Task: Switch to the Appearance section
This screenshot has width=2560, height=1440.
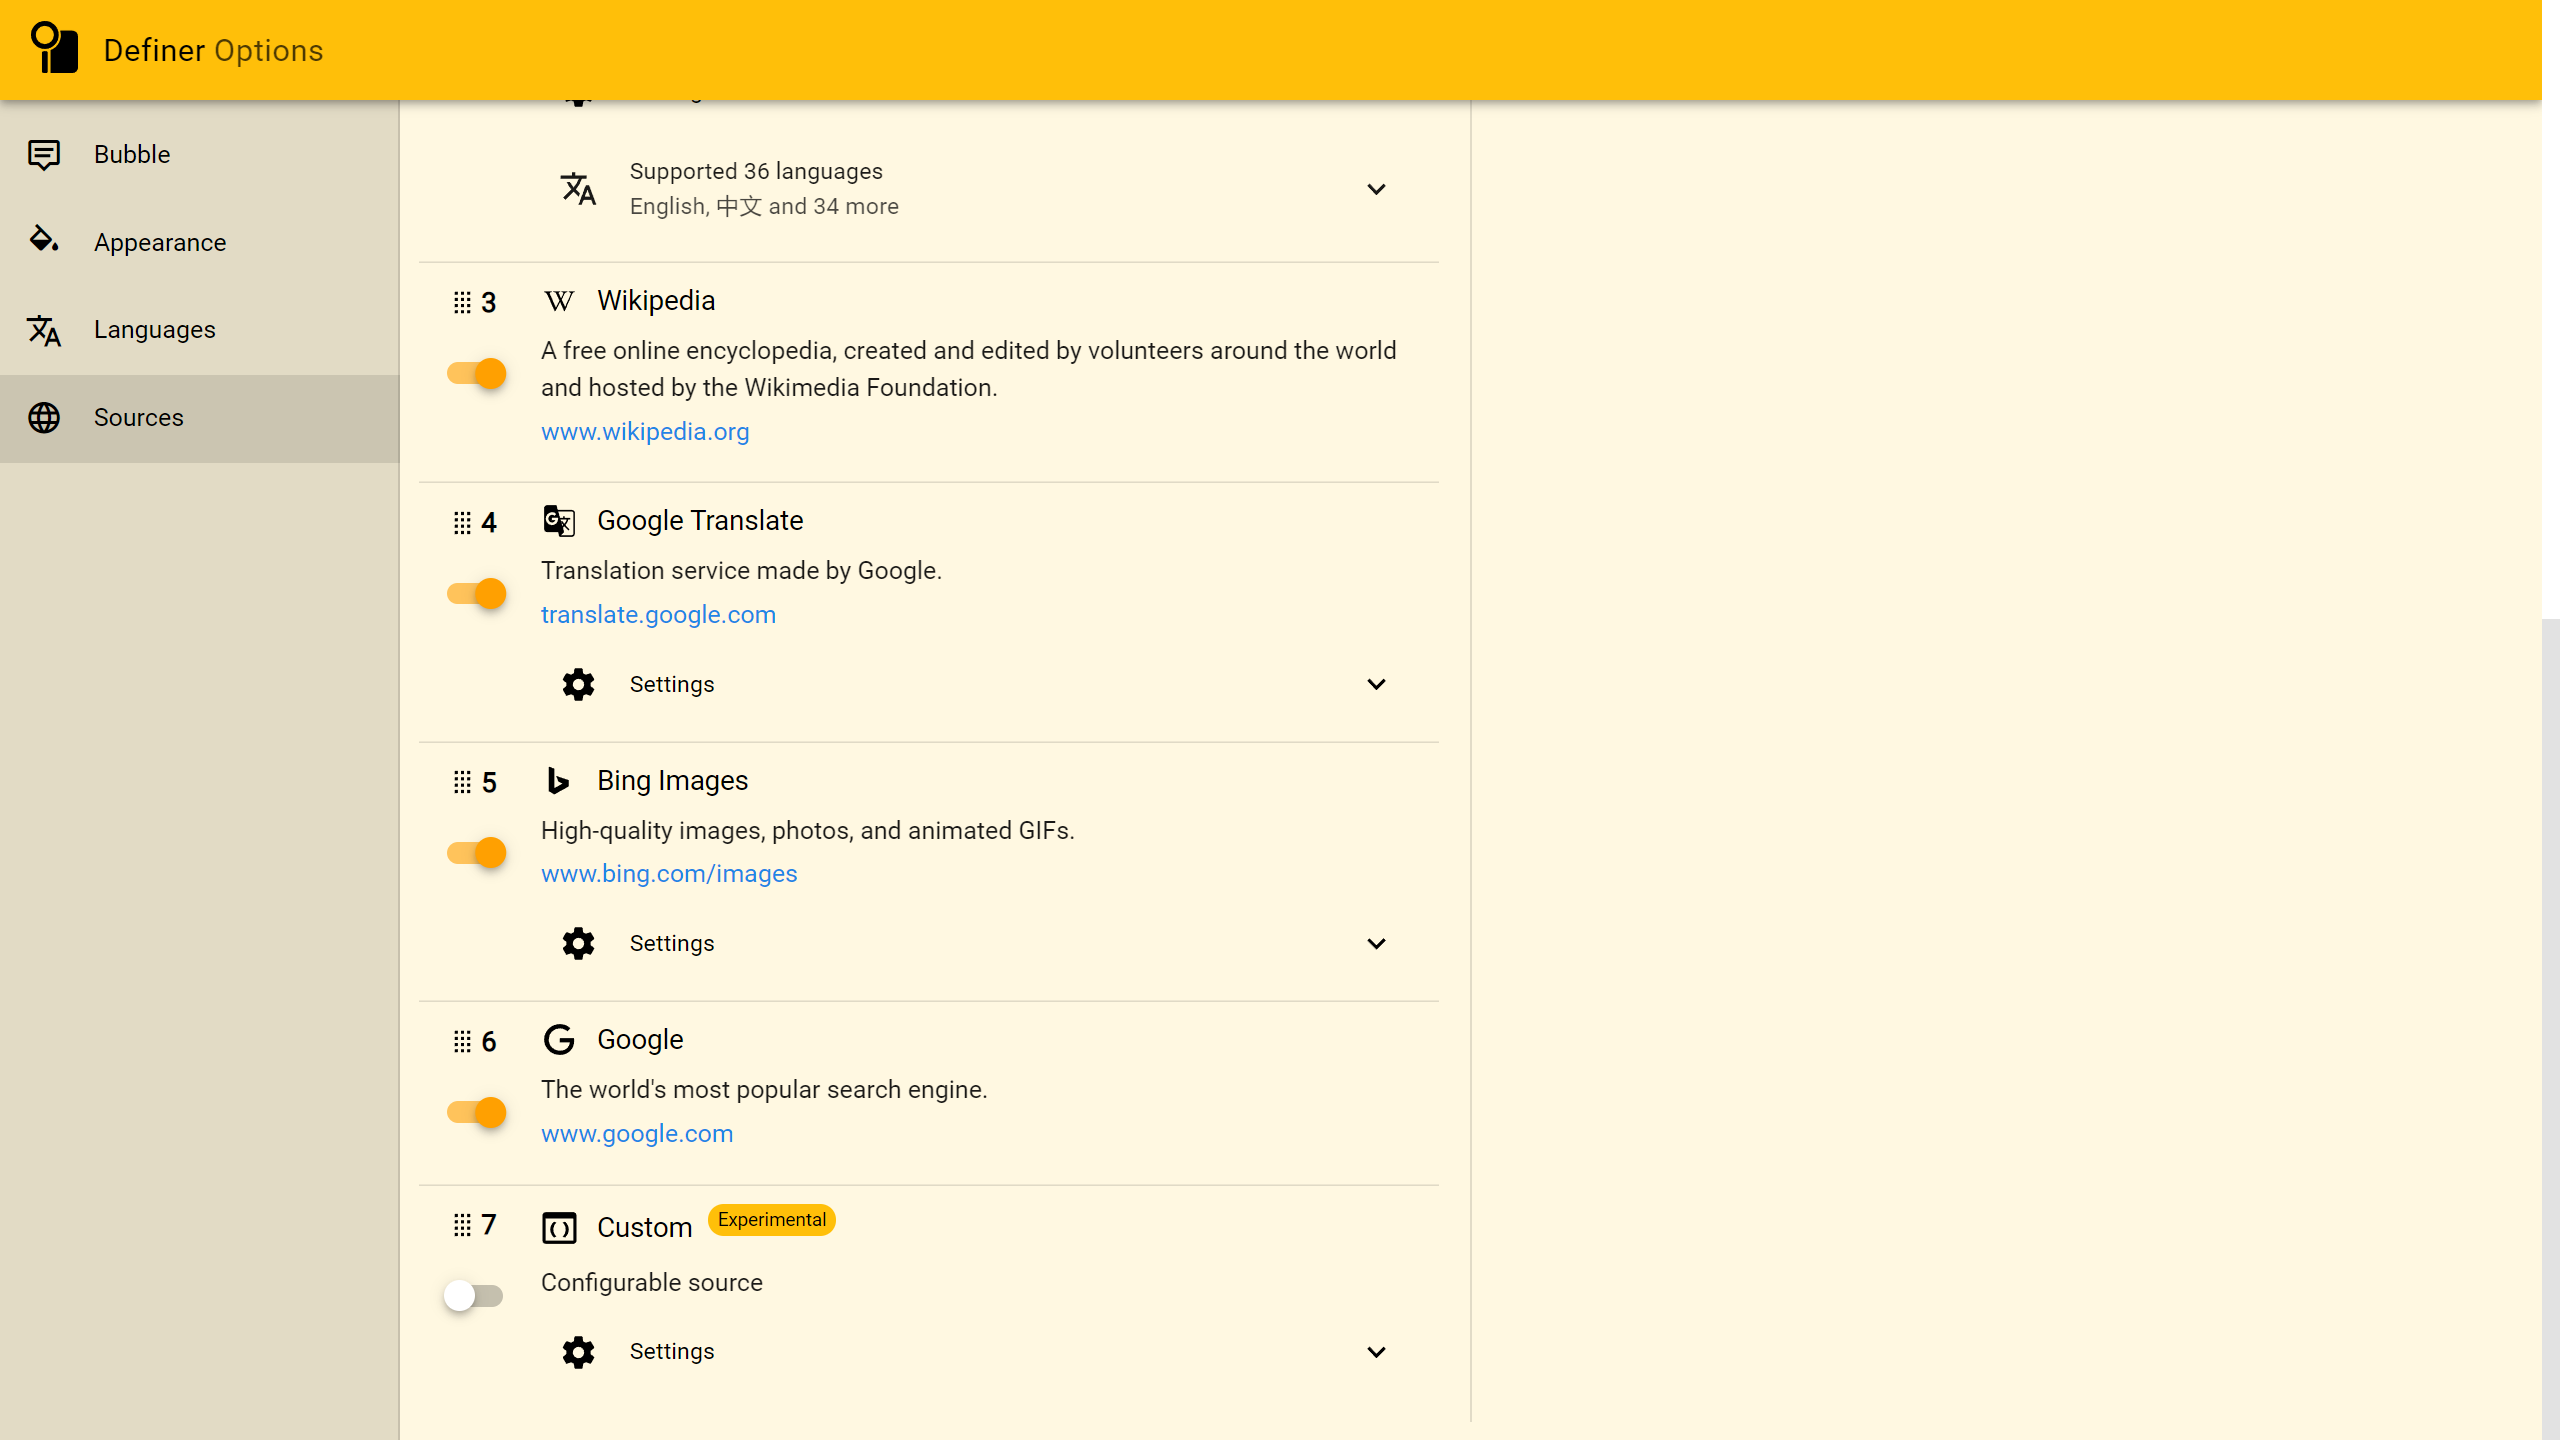Action: [160, 243]
